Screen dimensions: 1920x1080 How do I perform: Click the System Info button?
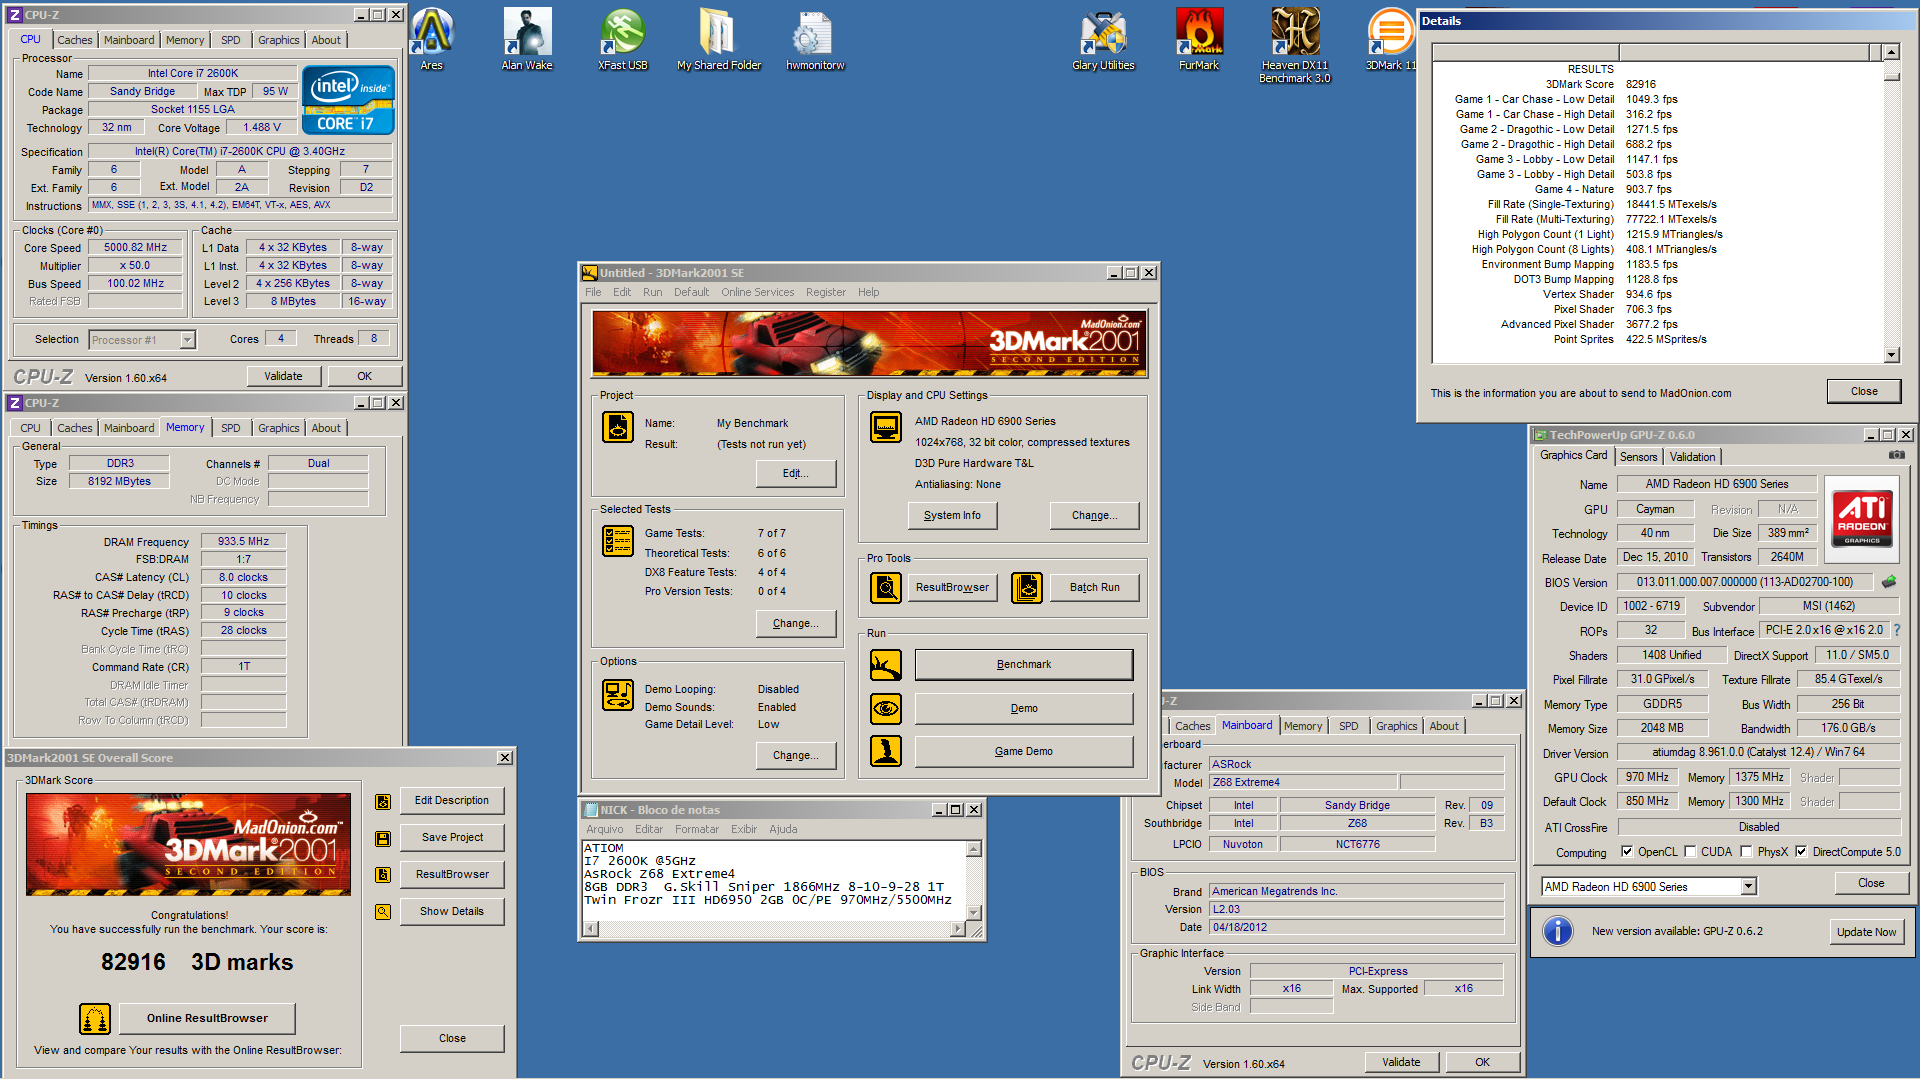pos(952,516)
